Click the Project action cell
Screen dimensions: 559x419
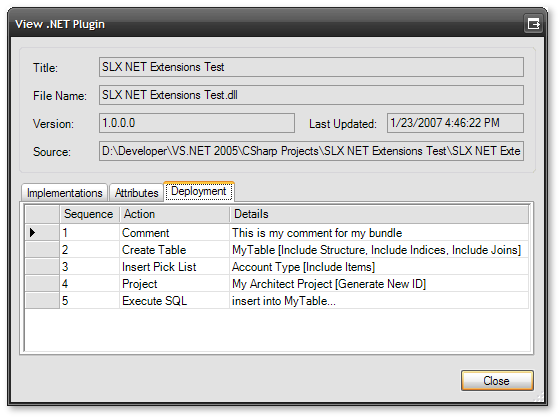(174, 284)
